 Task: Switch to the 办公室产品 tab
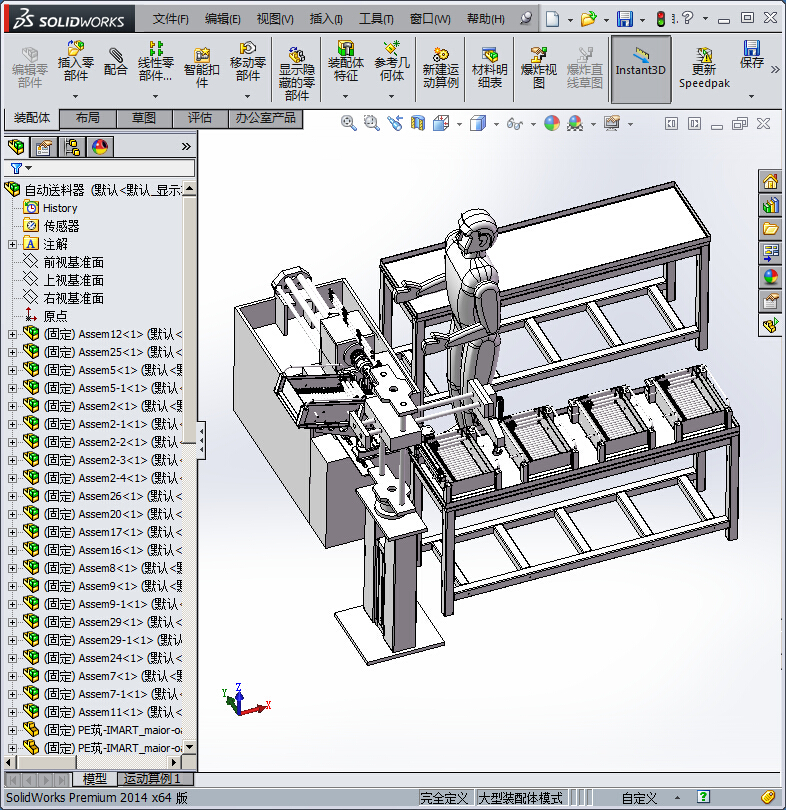click(x=265, y=118)
